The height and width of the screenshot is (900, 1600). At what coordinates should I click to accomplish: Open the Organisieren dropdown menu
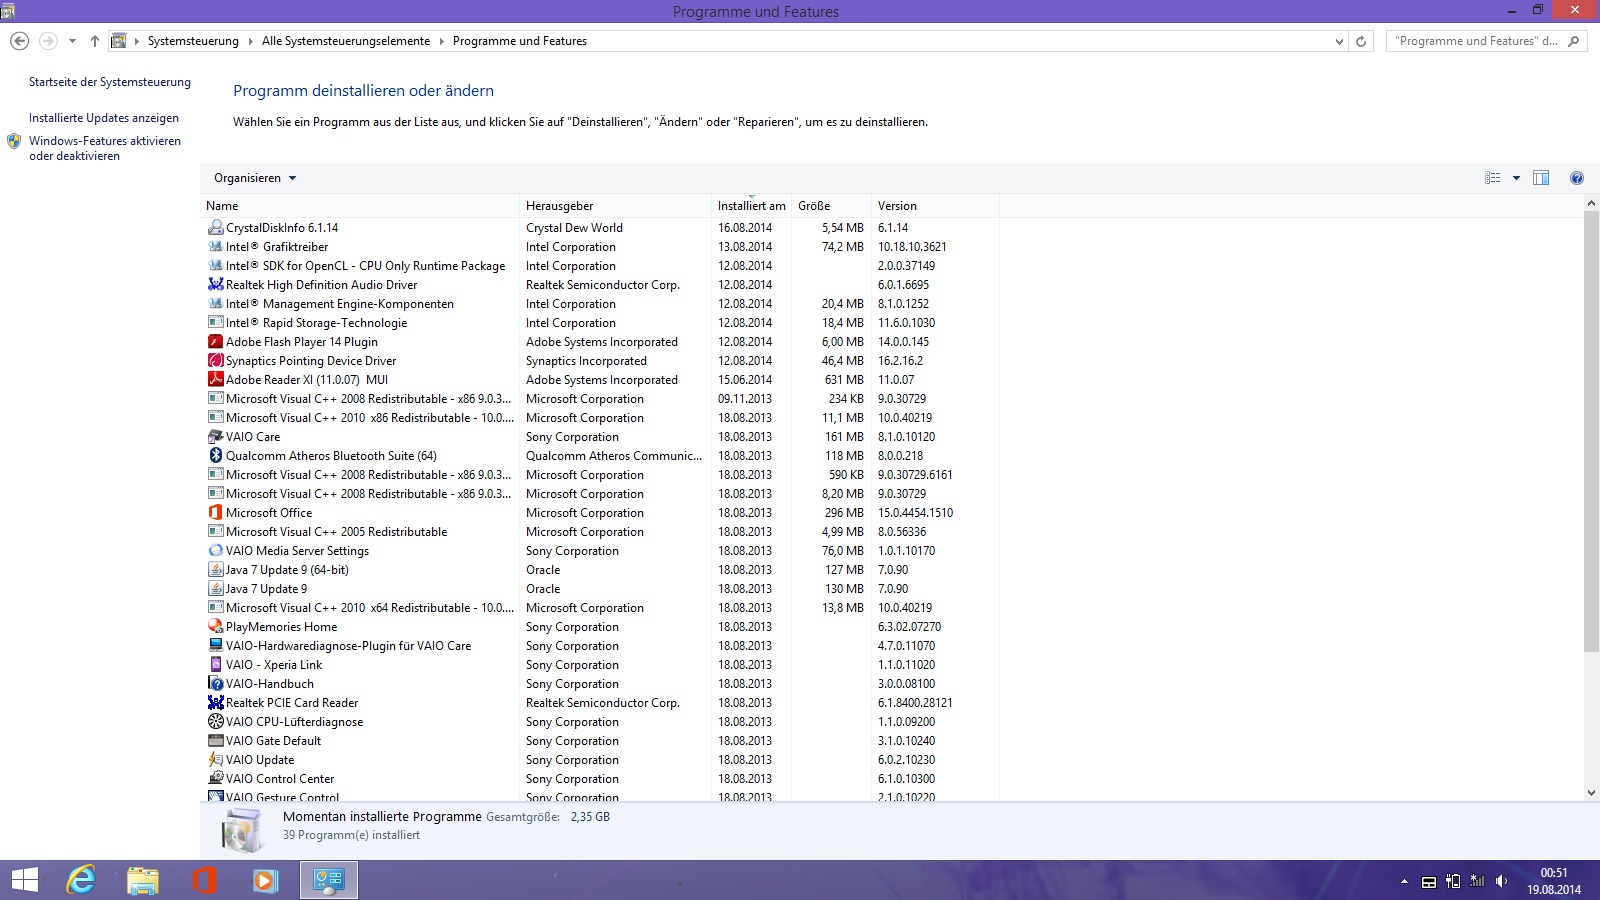tap(255, 178)
